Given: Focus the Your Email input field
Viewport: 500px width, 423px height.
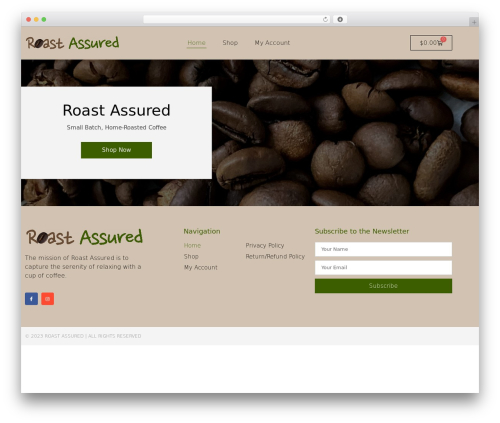Looking at the screenshot, I should coord(383,267).
